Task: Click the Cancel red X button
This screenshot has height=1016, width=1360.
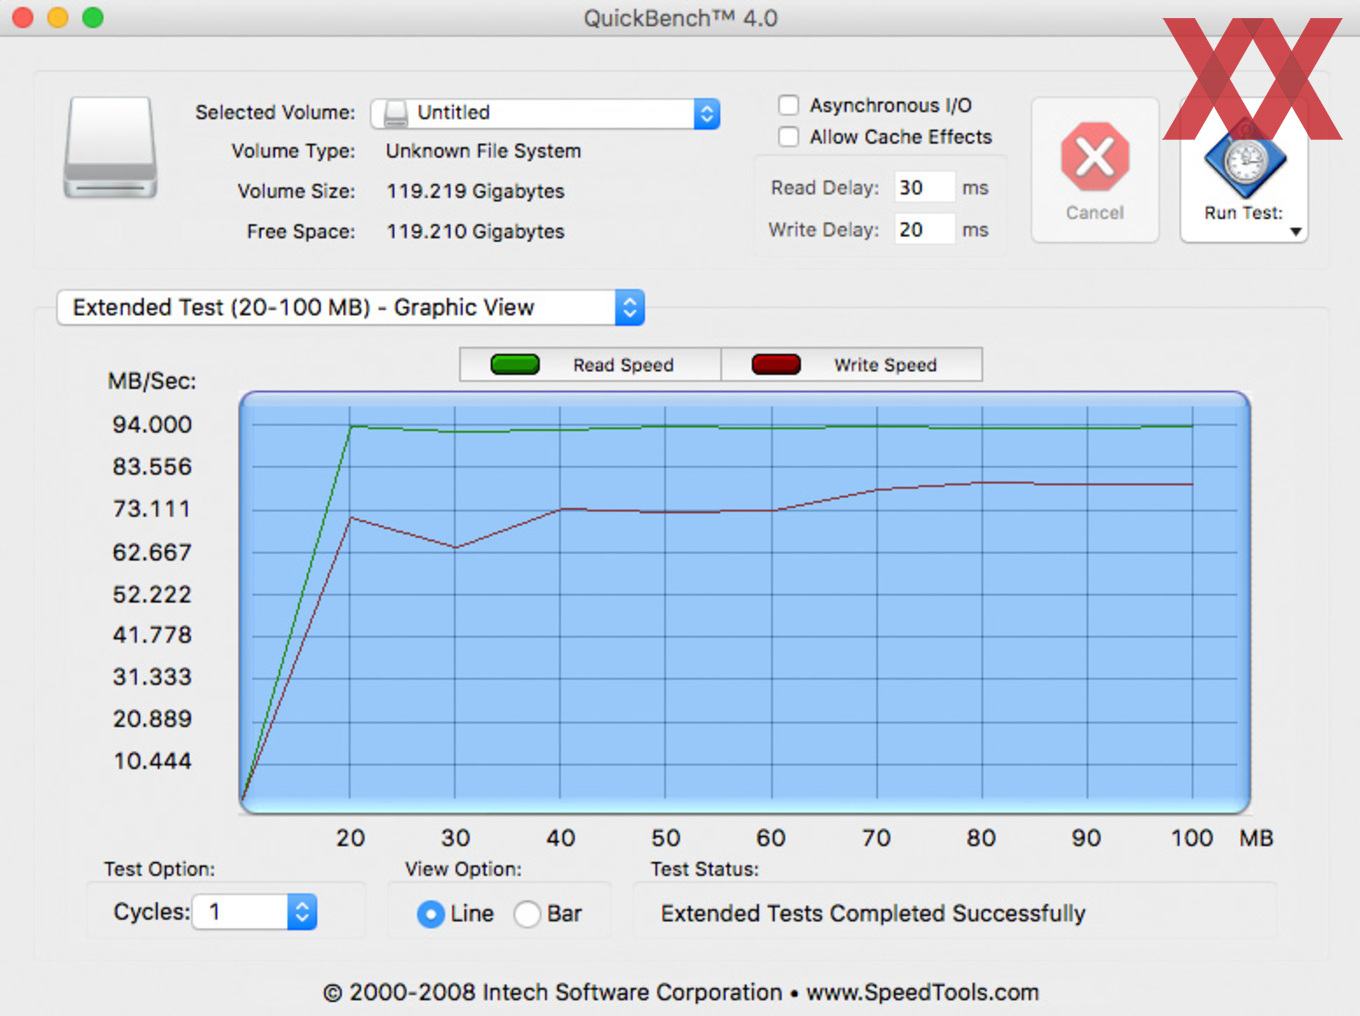Action: [x=1095, y=170]
